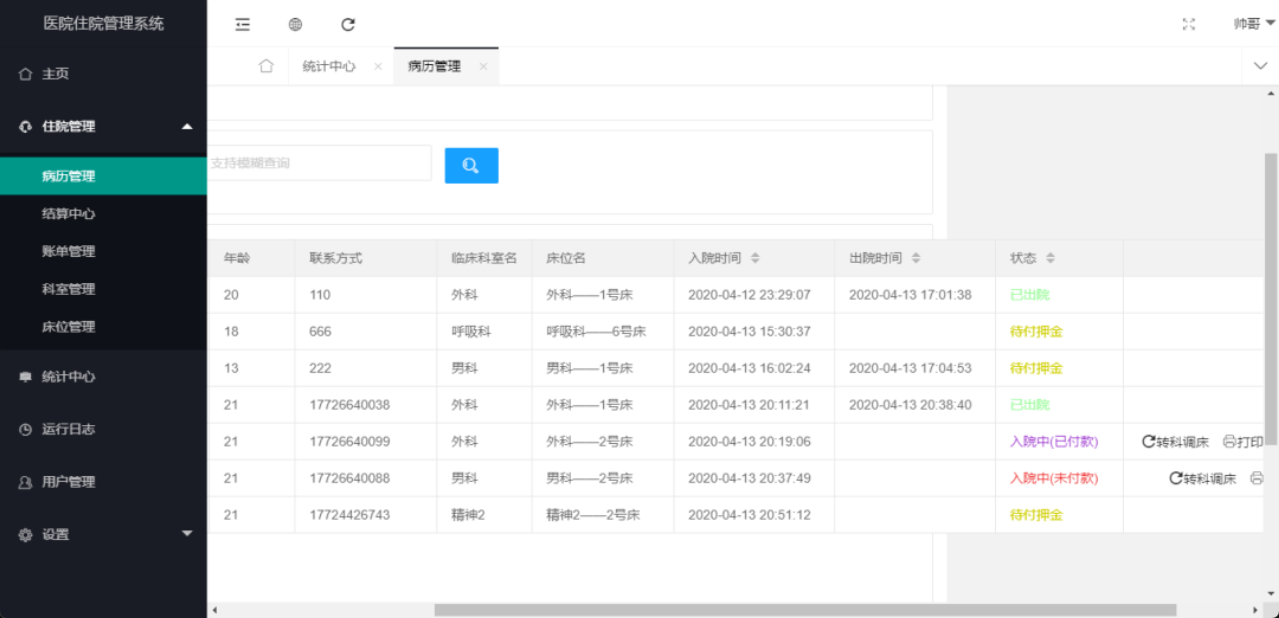Close the 病历管理 tab
Screen dimensions: 1279x618
483,67
